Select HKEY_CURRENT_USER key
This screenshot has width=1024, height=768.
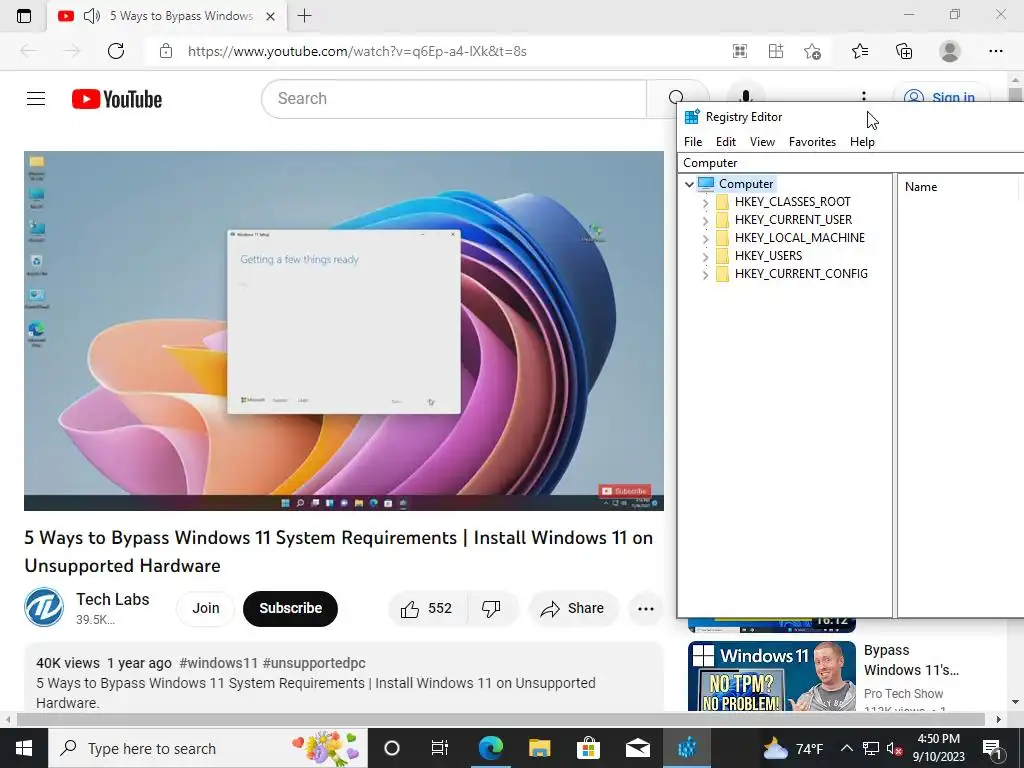coord(793,220)
